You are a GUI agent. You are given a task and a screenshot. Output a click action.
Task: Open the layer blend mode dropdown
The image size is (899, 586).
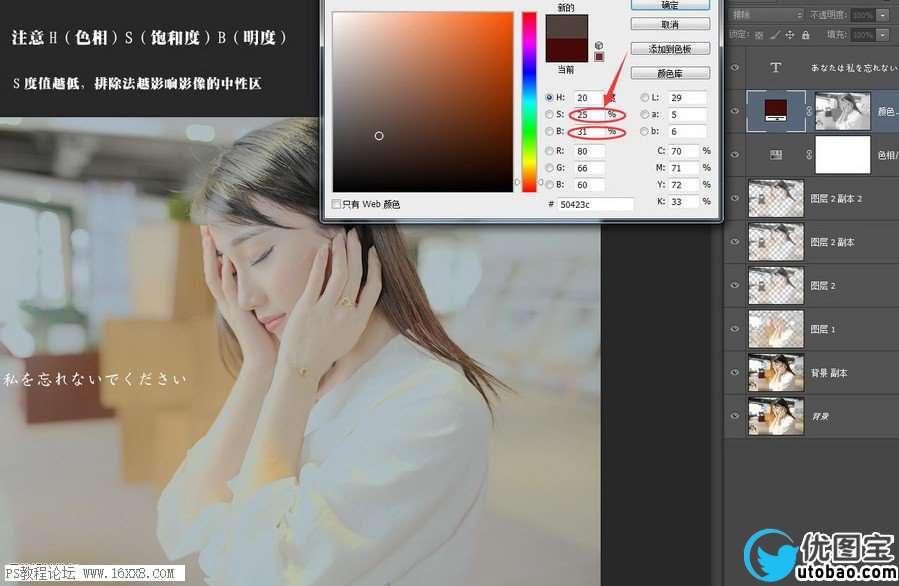(767, 15)
